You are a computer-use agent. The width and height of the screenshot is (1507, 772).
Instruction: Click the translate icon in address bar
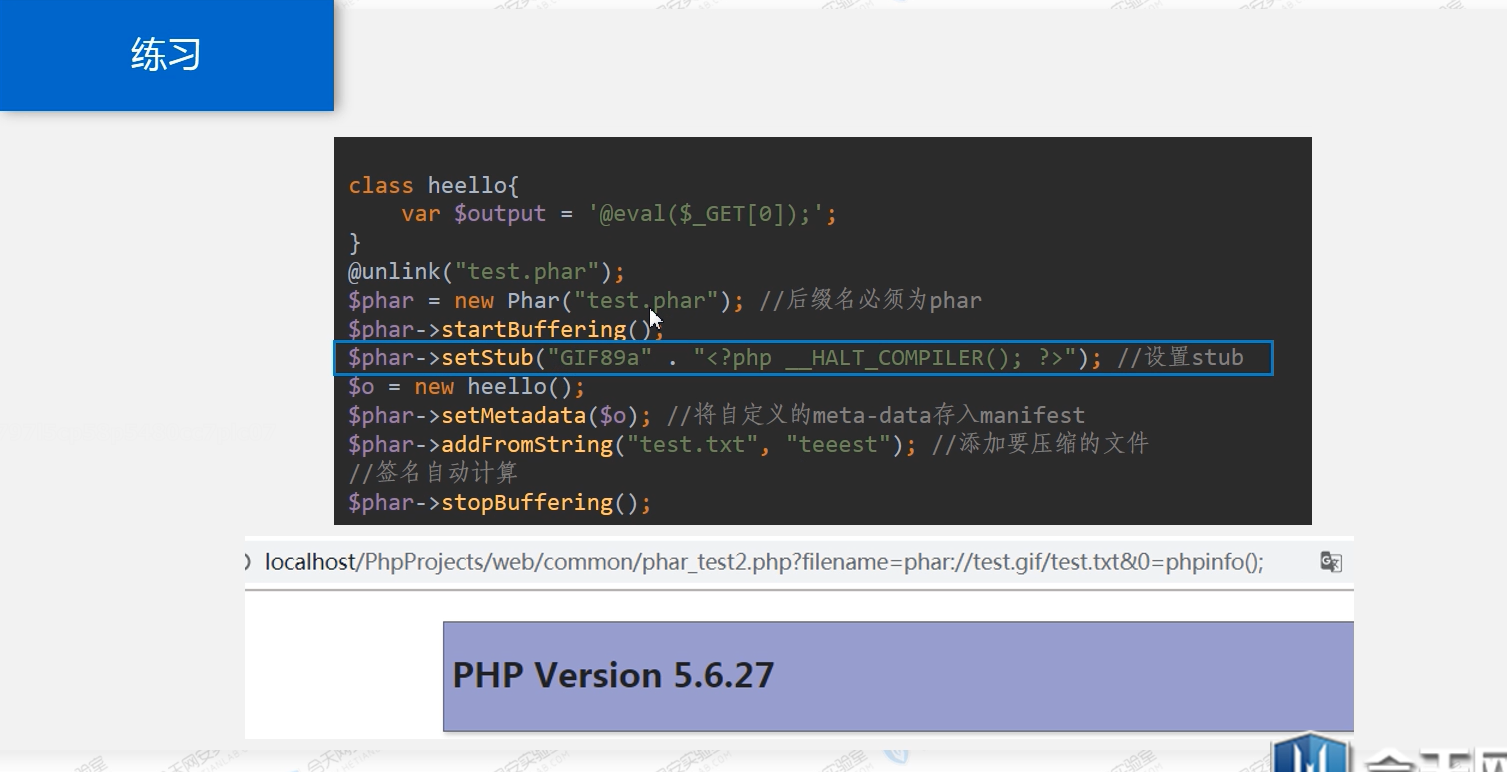click(1330, 562)
